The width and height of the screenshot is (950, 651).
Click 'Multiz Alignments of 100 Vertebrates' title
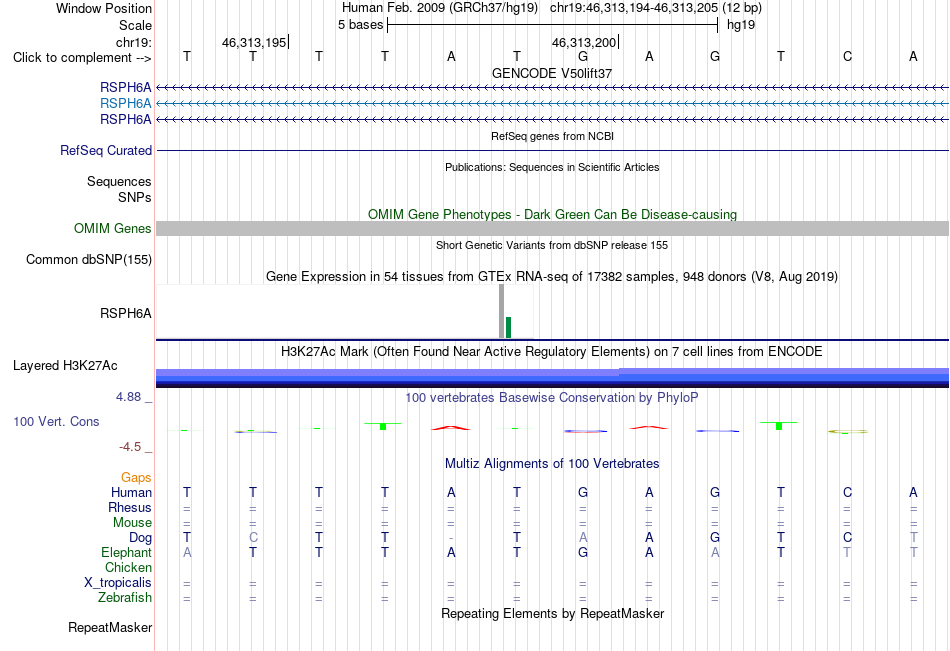pyautogui.click(x=552, y=464)
